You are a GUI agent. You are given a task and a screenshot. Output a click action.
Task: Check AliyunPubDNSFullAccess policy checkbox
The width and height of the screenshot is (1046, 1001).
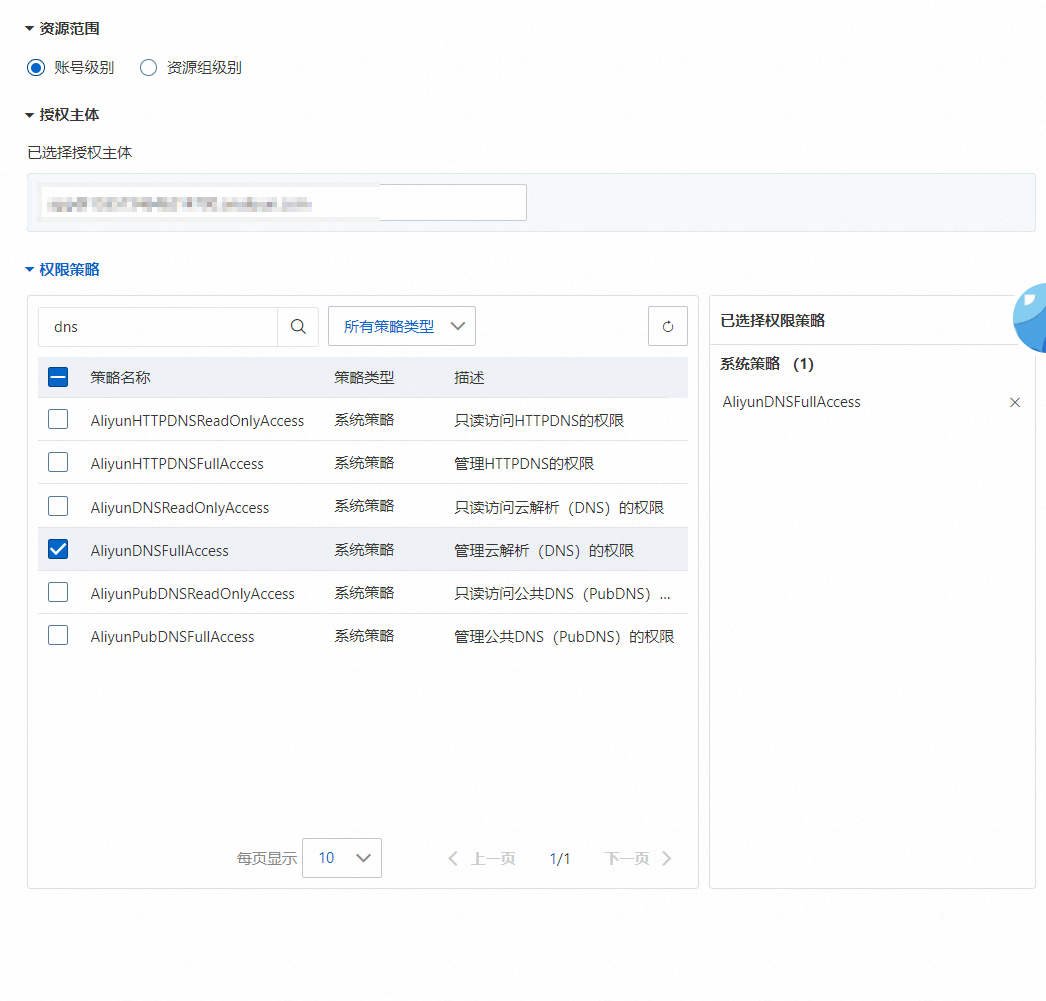click(x=58, y=635)
